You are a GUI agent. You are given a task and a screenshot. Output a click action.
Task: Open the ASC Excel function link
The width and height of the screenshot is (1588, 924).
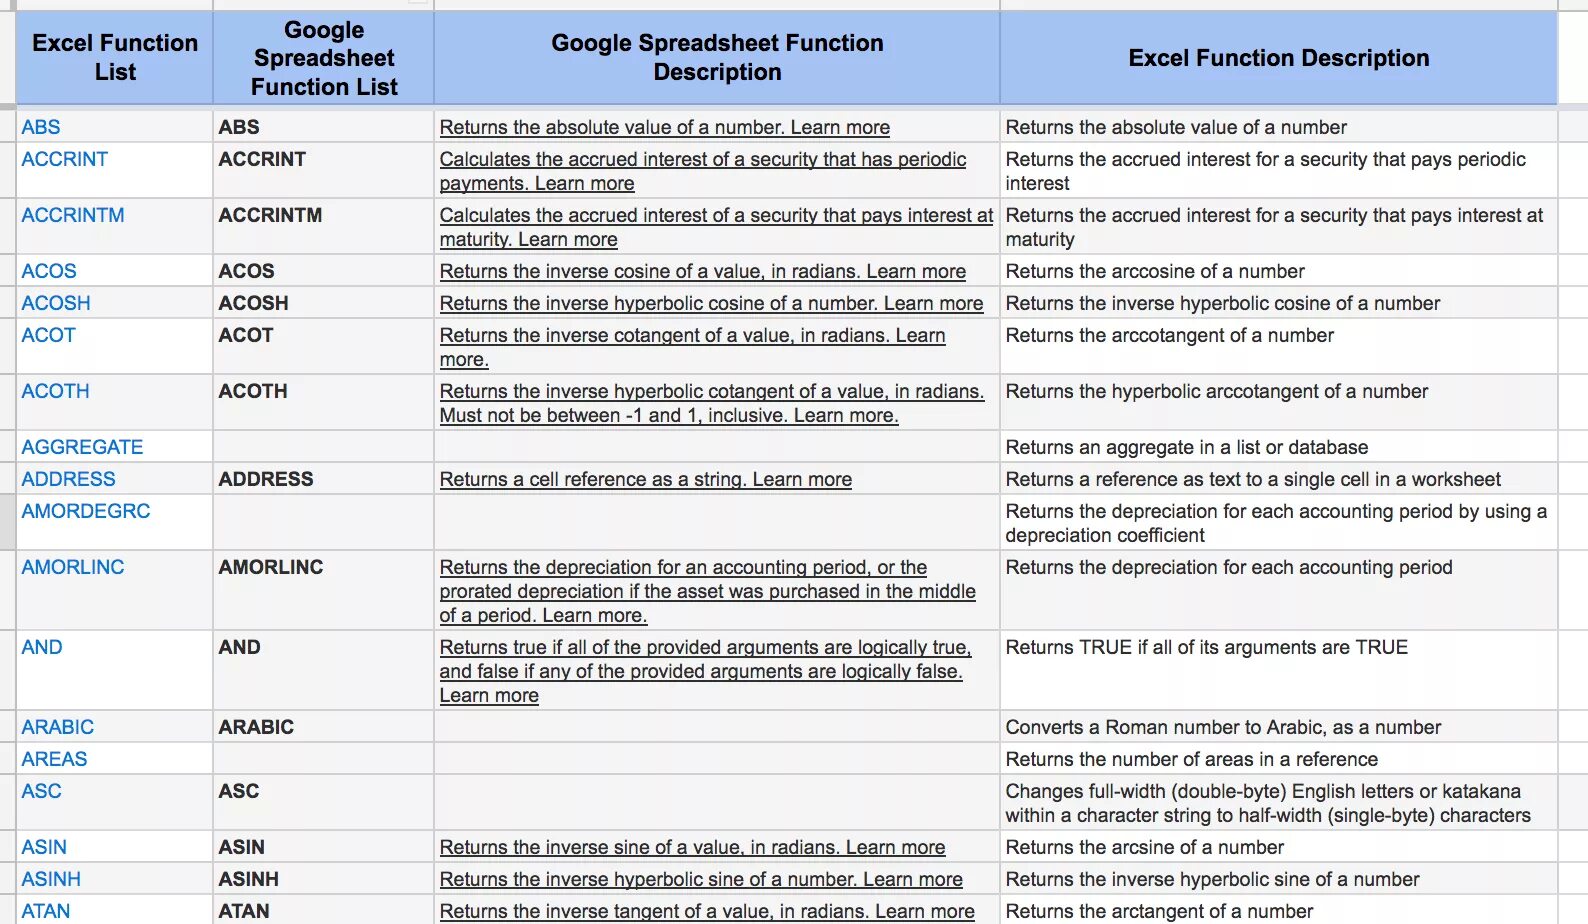[x=42, y=791]
